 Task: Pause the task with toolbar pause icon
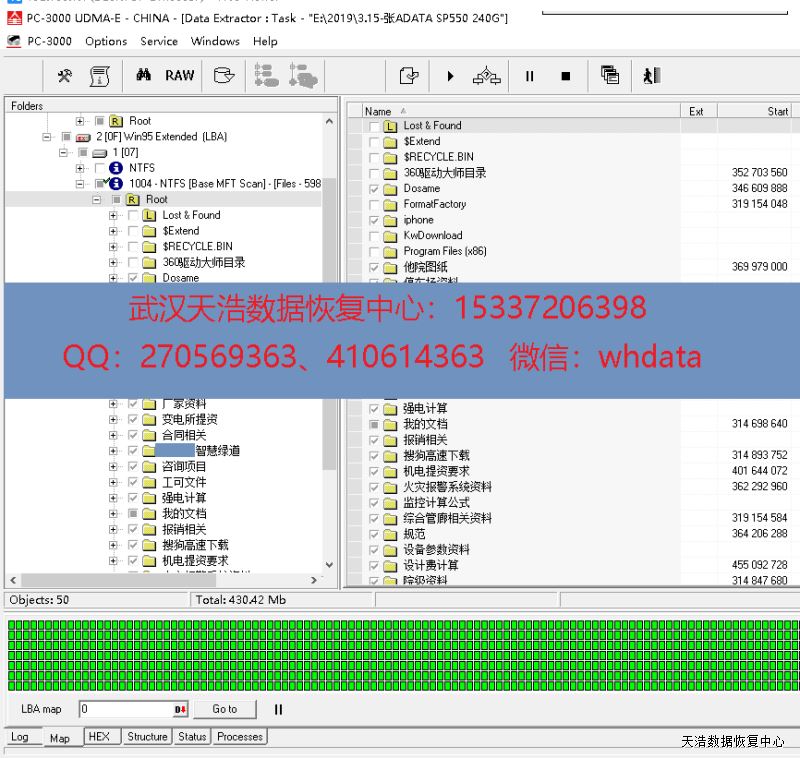(x=530, y=76)
